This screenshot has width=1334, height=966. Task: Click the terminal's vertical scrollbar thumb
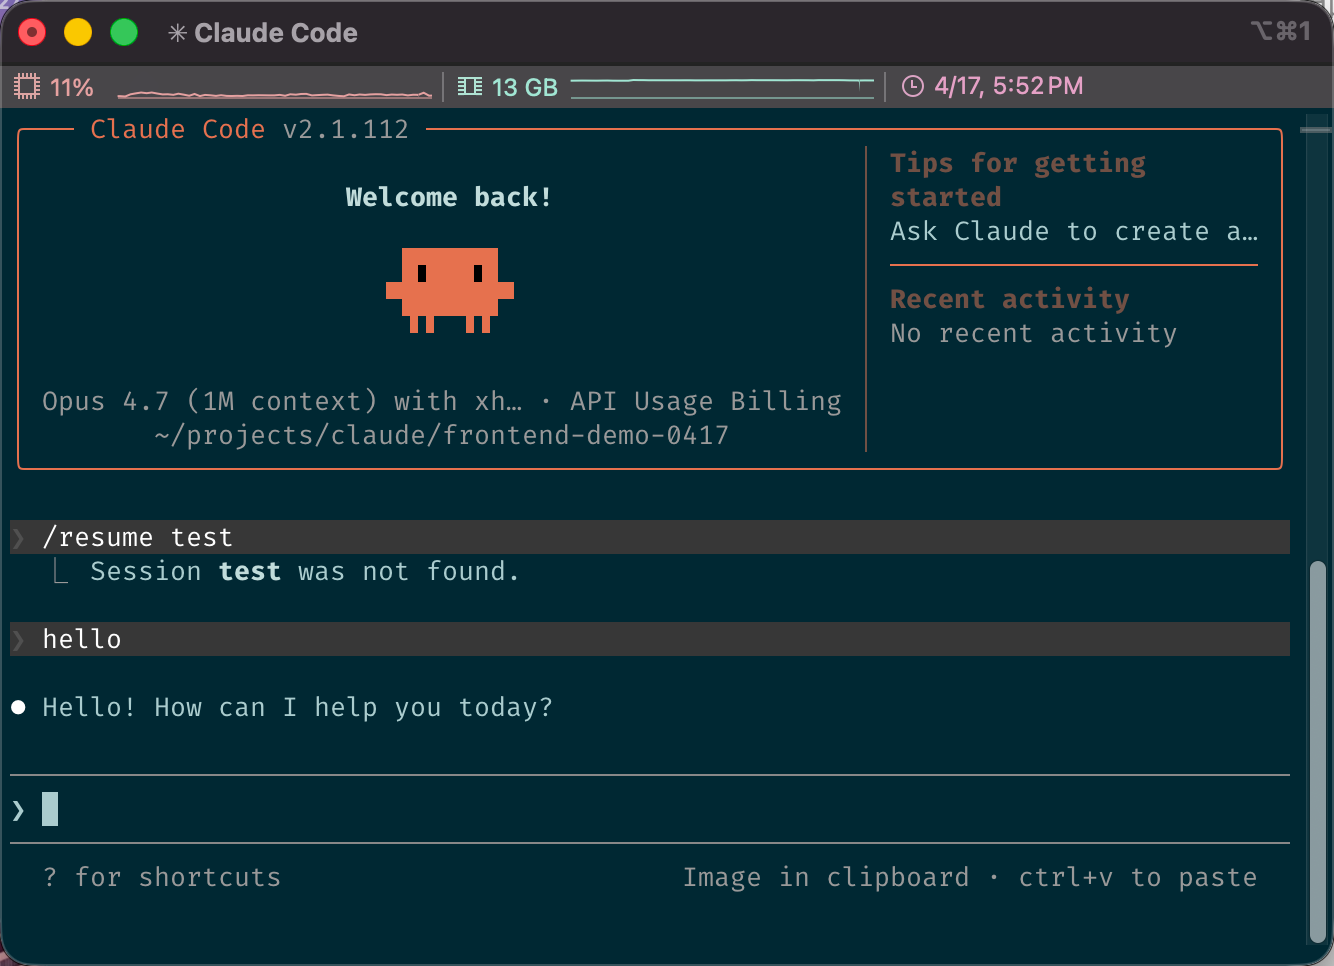pos(1318,752)
